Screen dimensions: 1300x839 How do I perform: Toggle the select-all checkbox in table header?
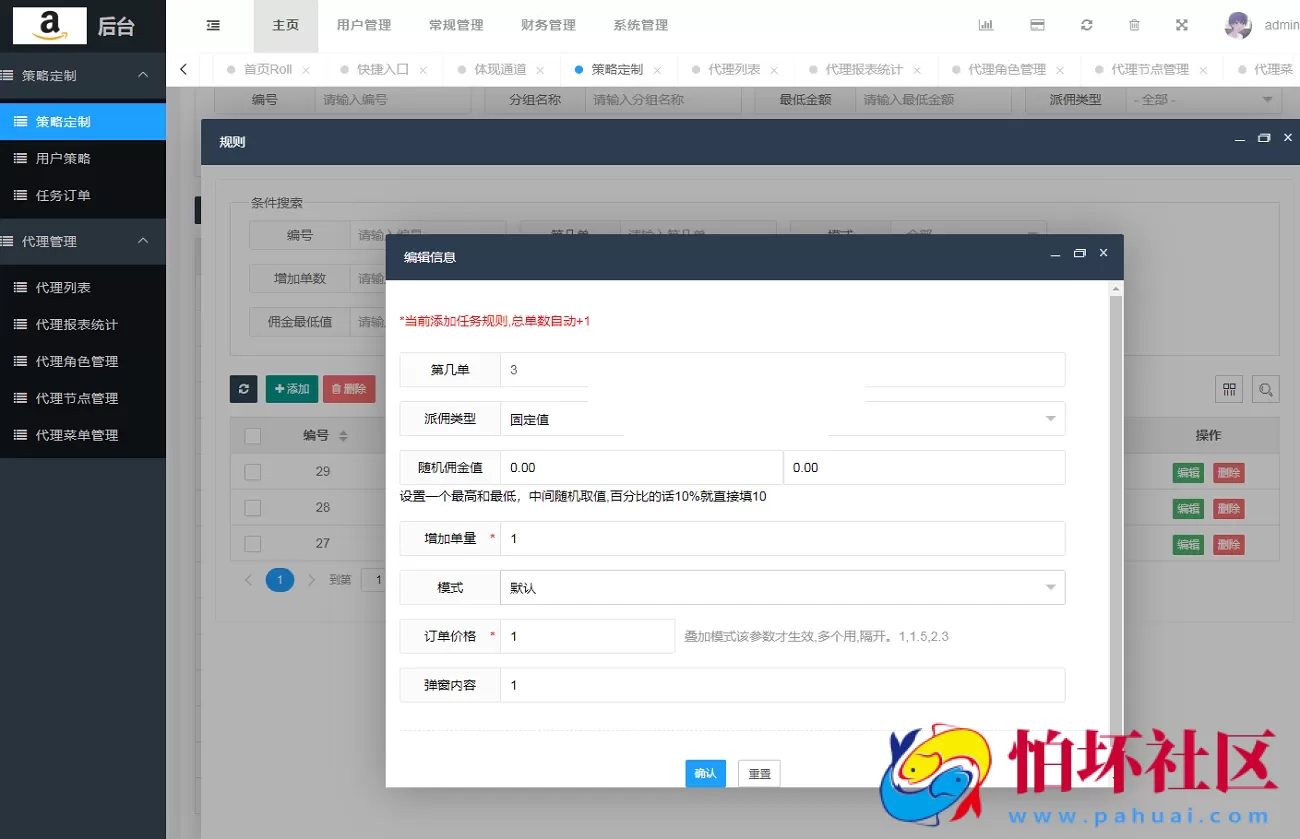(252, 435)
